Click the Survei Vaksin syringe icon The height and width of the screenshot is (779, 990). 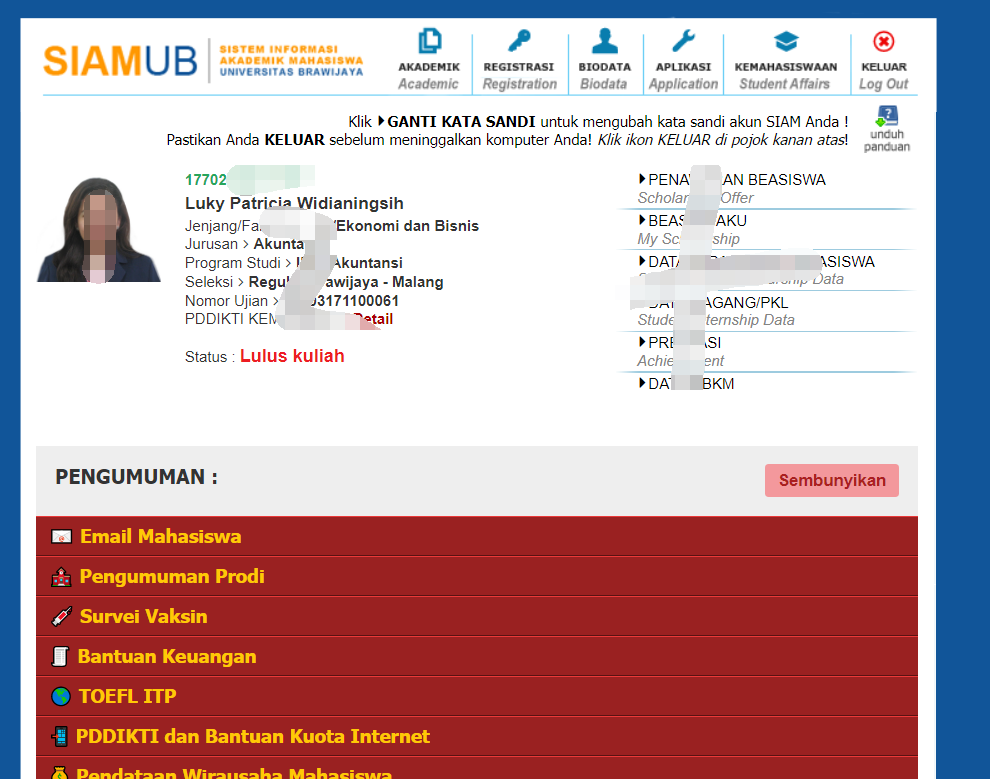click(61, 617)
